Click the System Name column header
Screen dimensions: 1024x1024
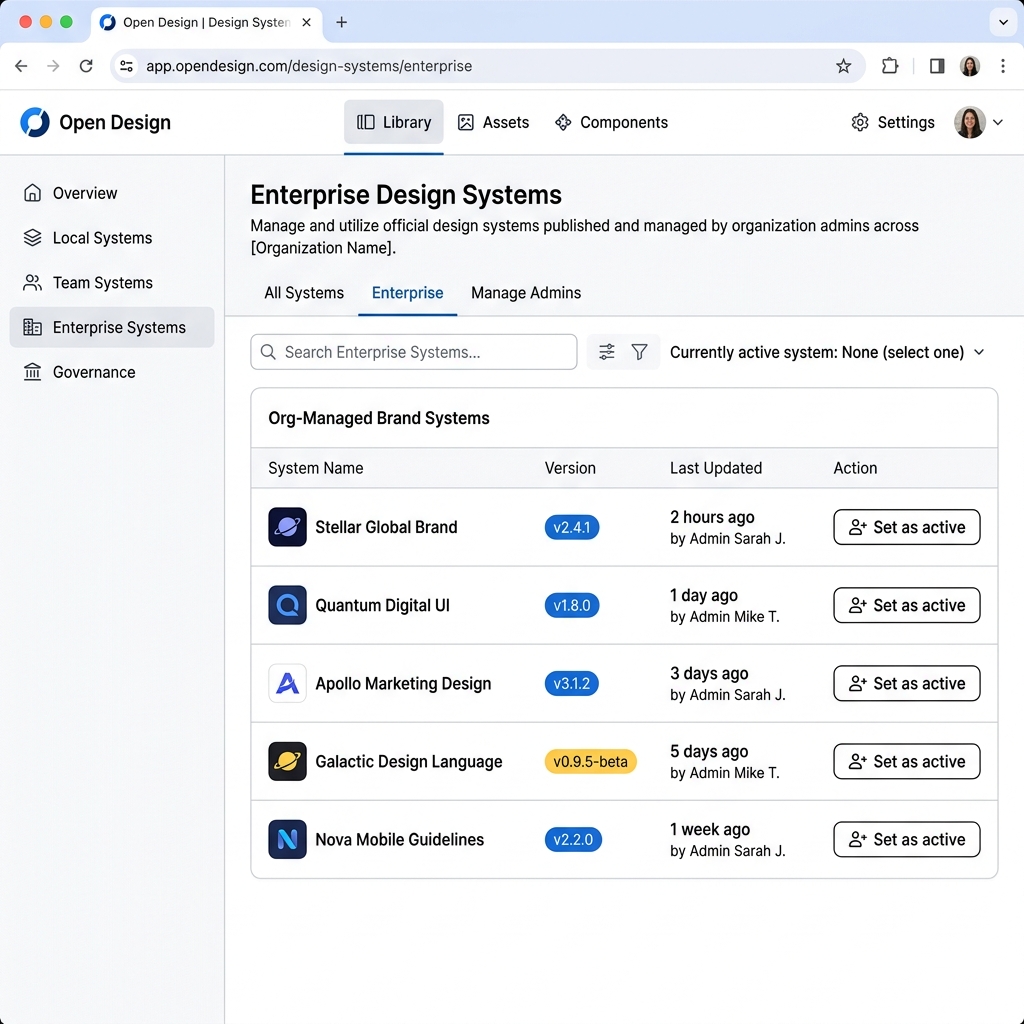click(x=315, y=468)
